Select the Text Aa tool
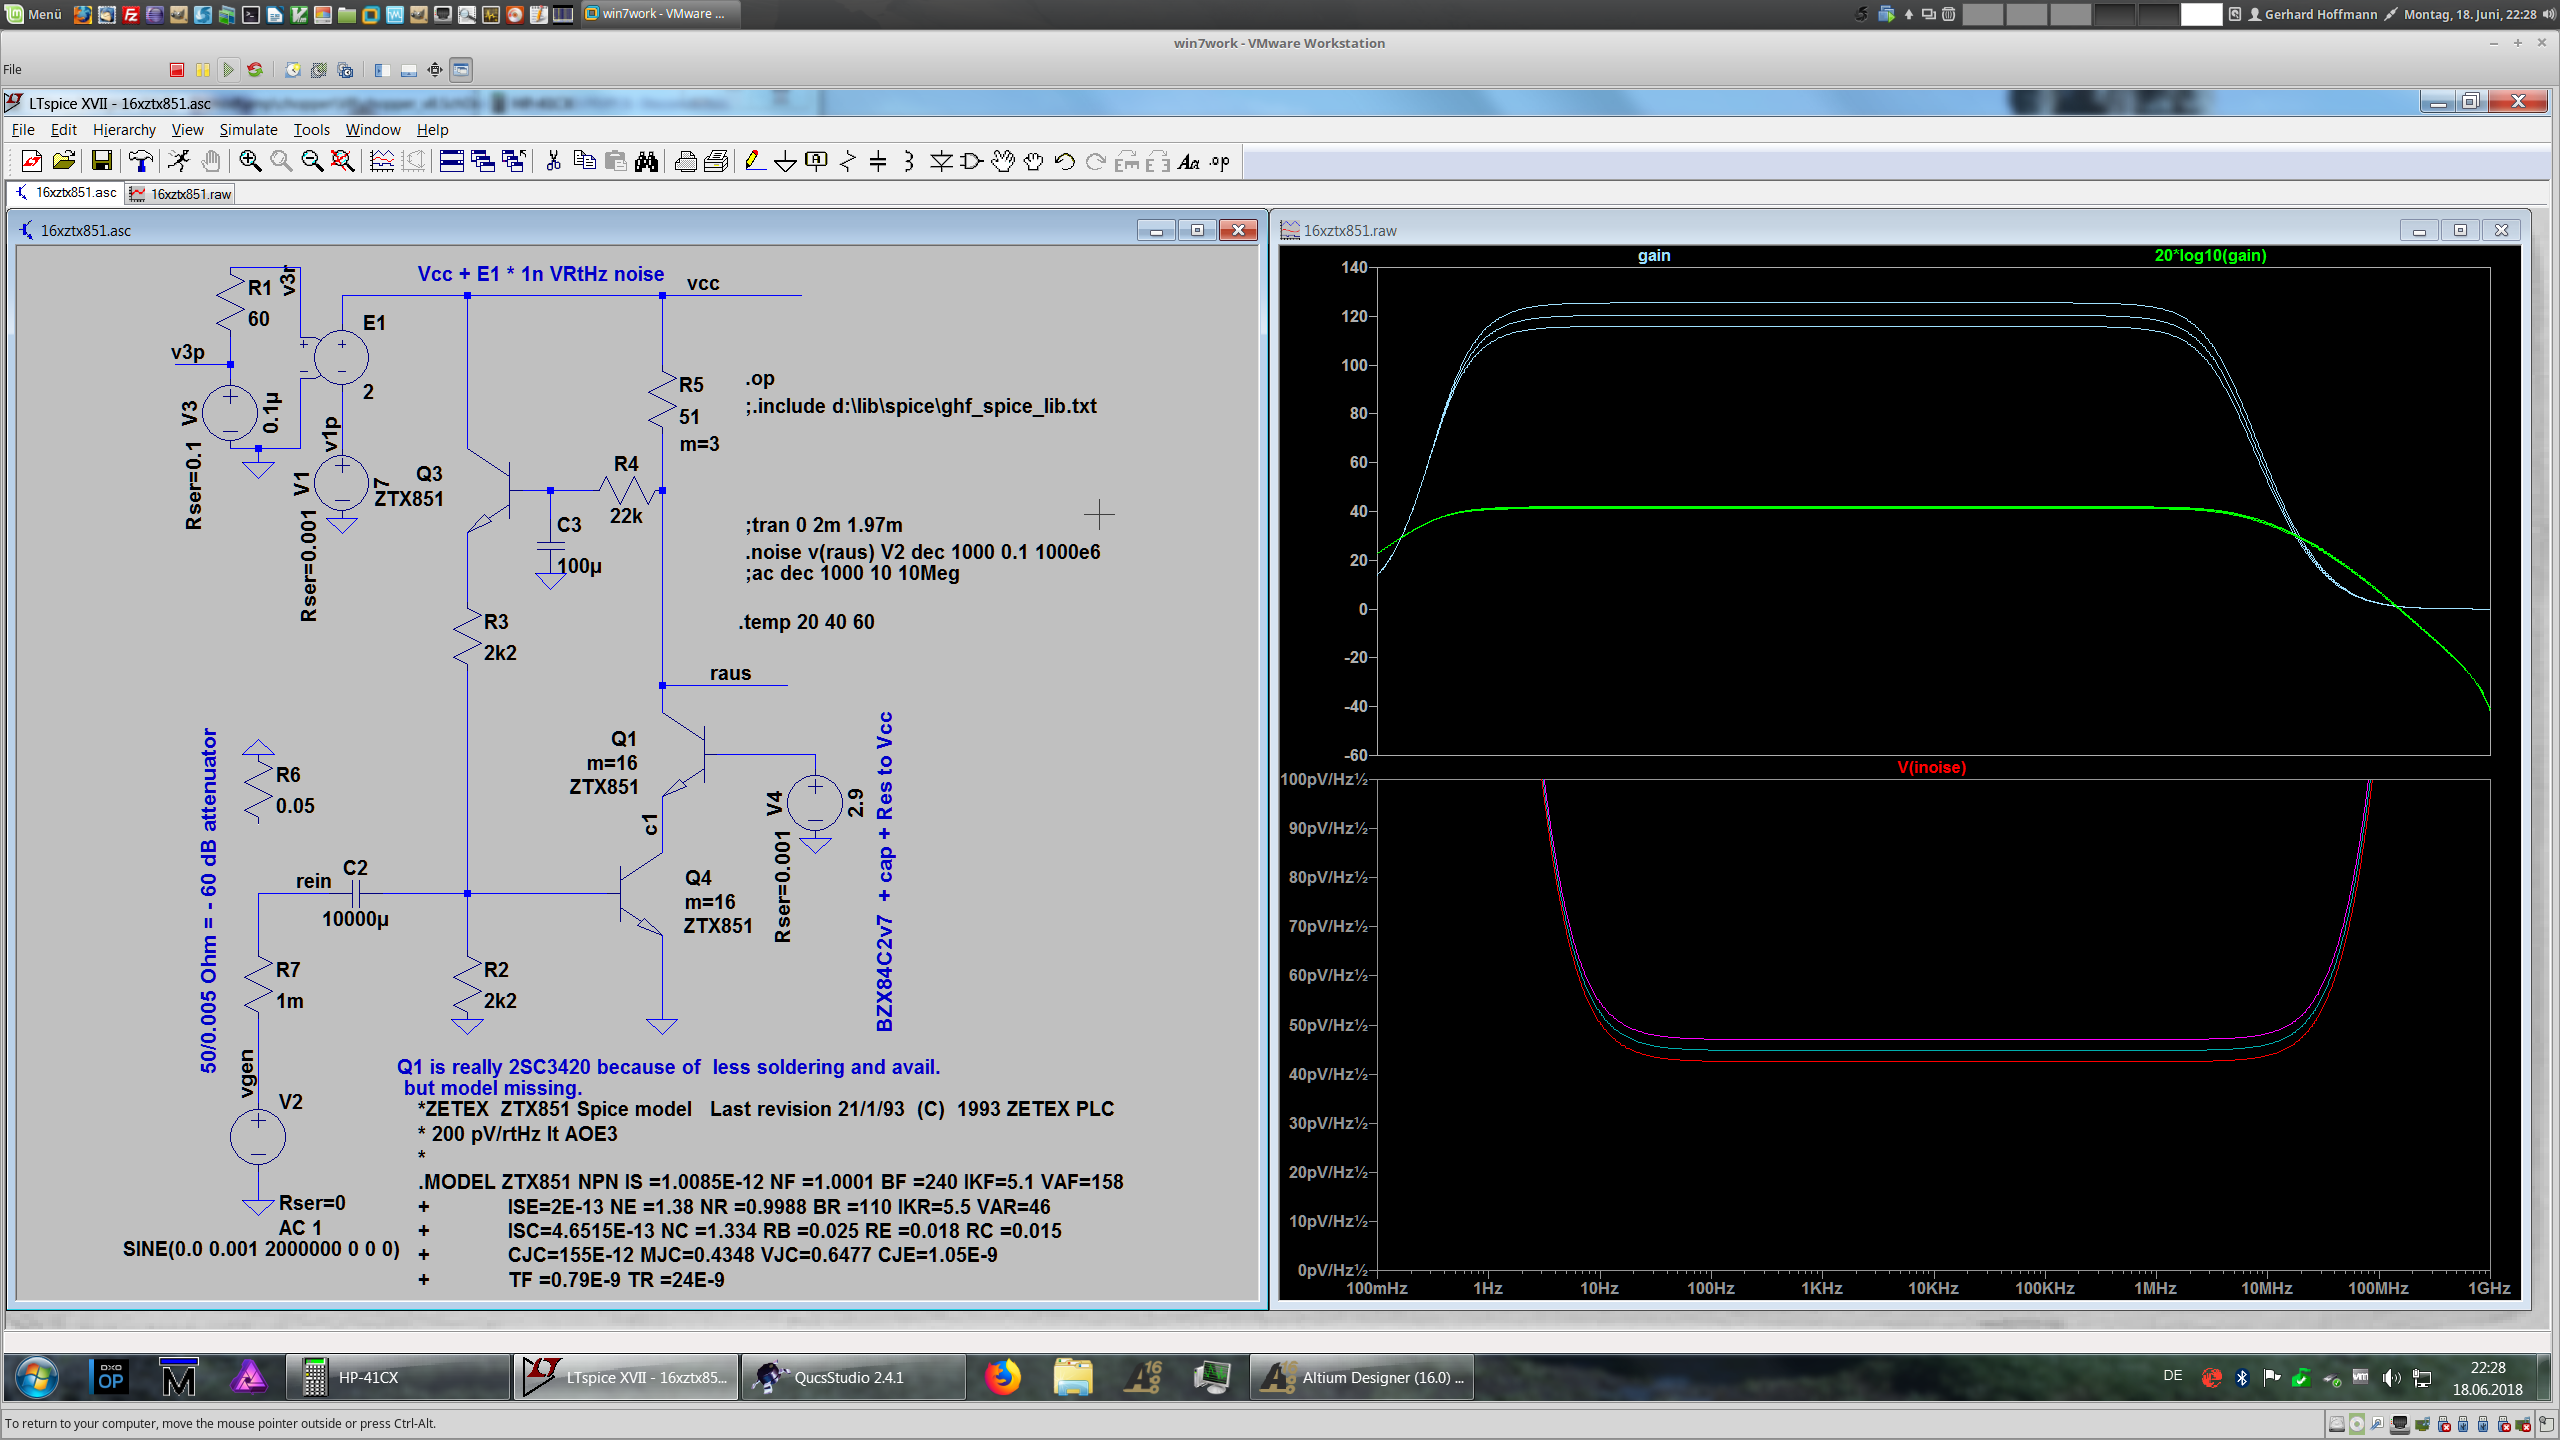The width and height of the screenshot is (2560, 1440). click(x=1188, y=161)
